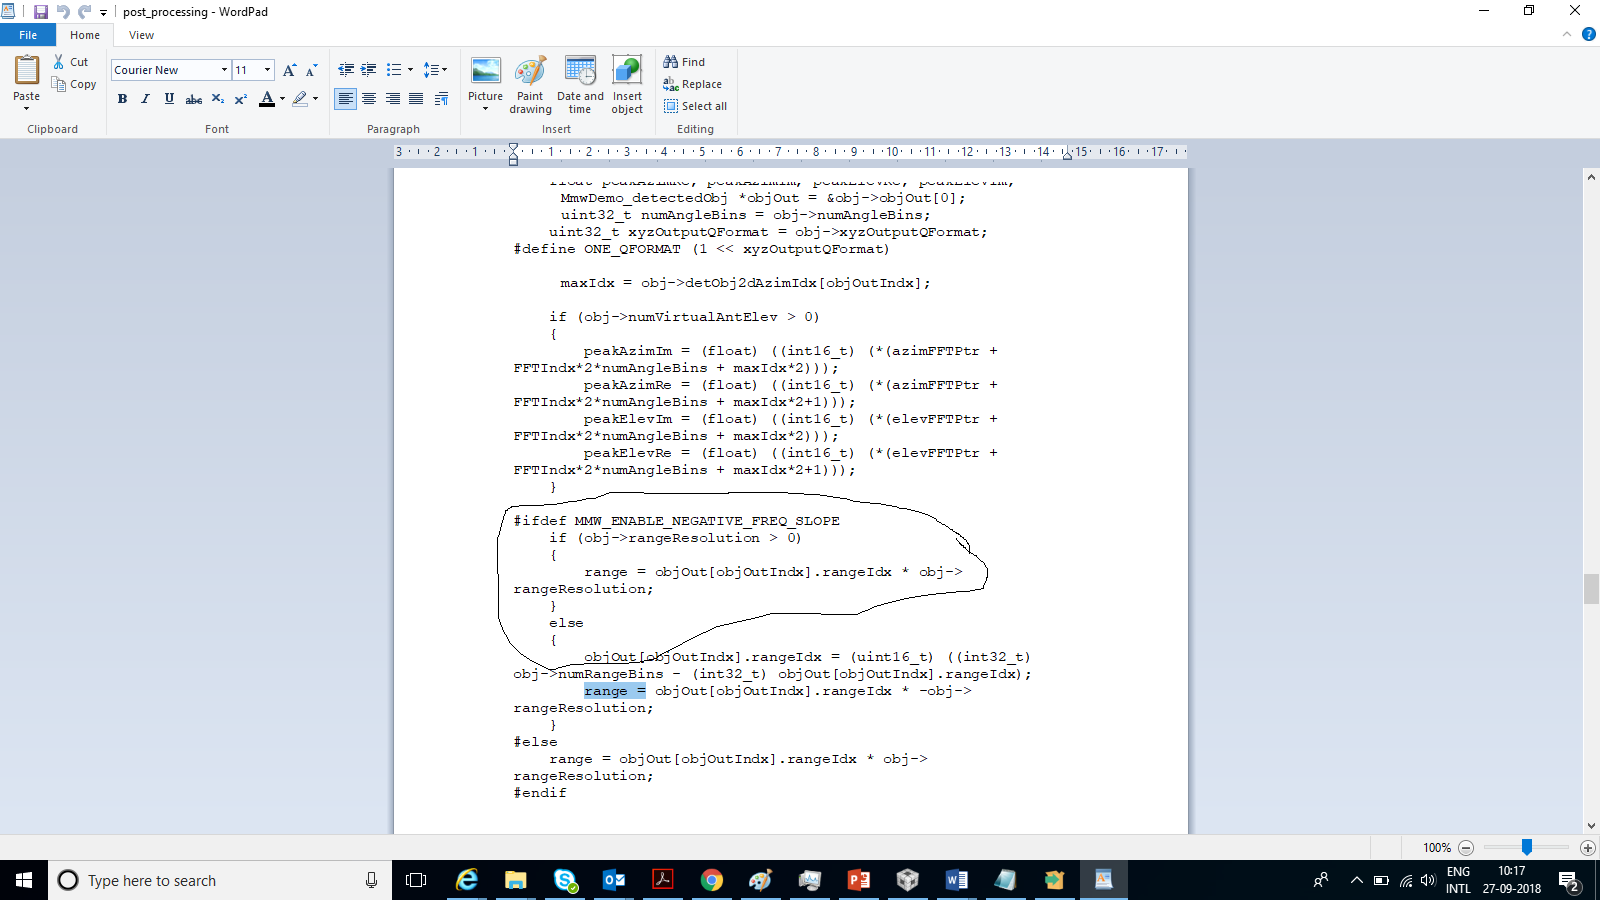Screen dimensions: 1600x900
Task: Align text left
Action: (345, 99)
